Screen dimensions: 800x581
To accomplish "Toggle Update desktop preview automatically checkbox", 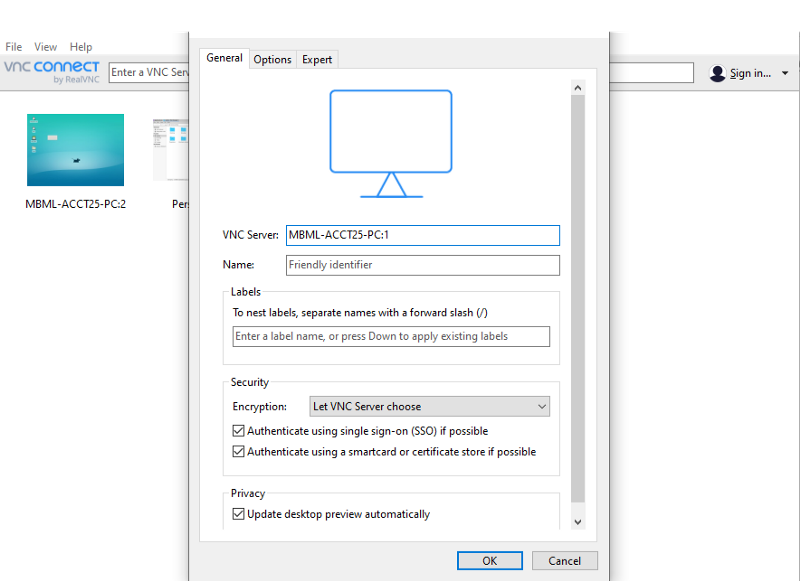I will tap(238, 514).
